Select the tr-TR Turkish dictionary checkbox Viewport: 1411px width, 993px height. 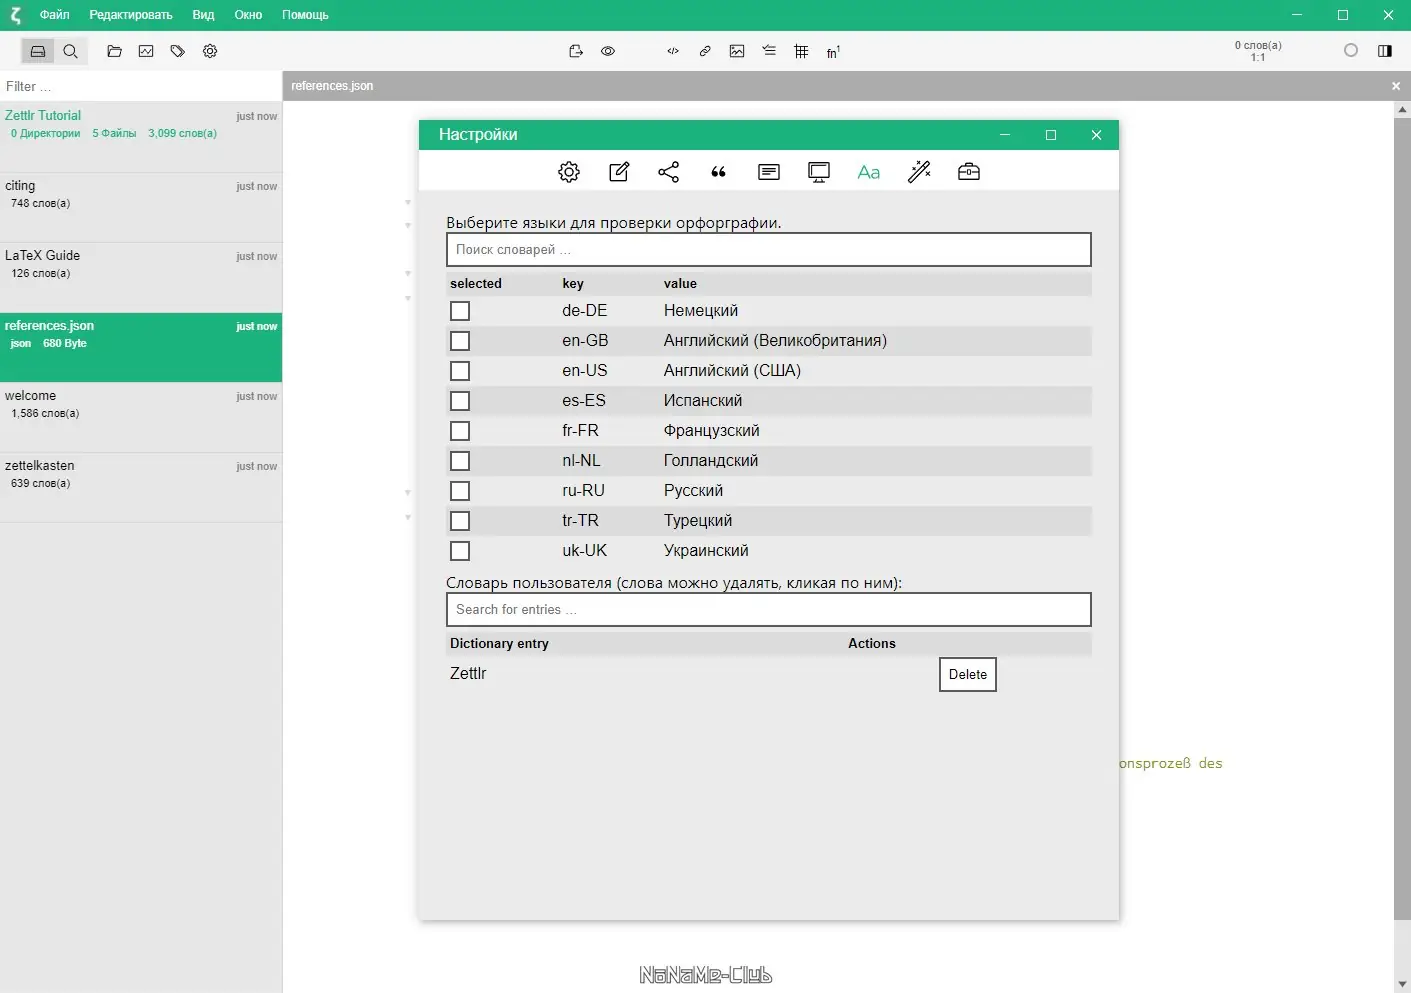460,521
